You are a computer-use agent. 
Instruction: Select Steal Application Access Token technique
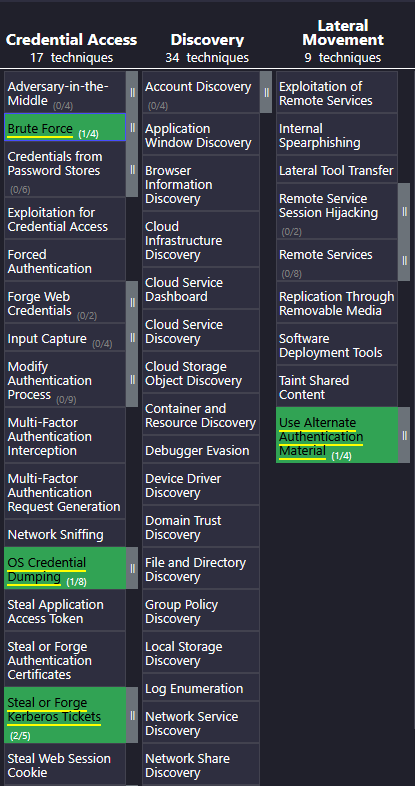point(65,611)
